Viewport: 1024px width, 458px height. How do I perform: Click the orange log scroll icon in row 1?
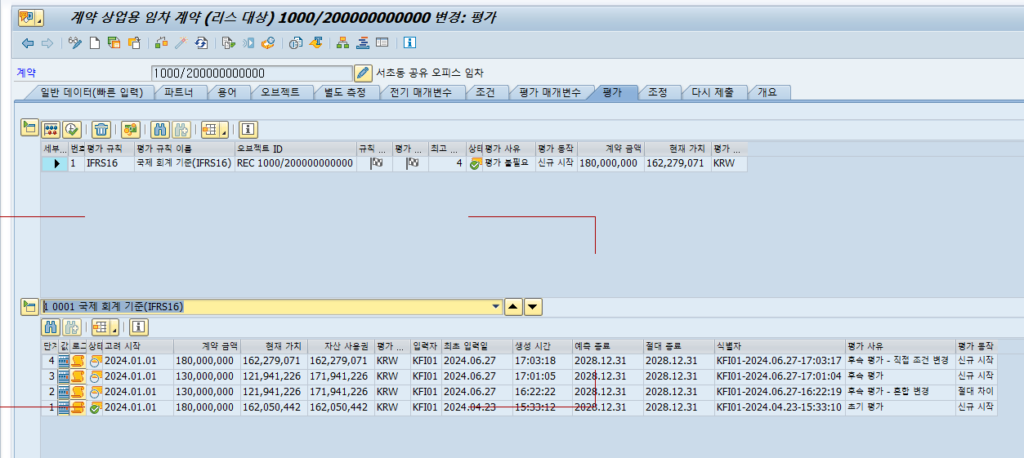click(x=78, y=408)
